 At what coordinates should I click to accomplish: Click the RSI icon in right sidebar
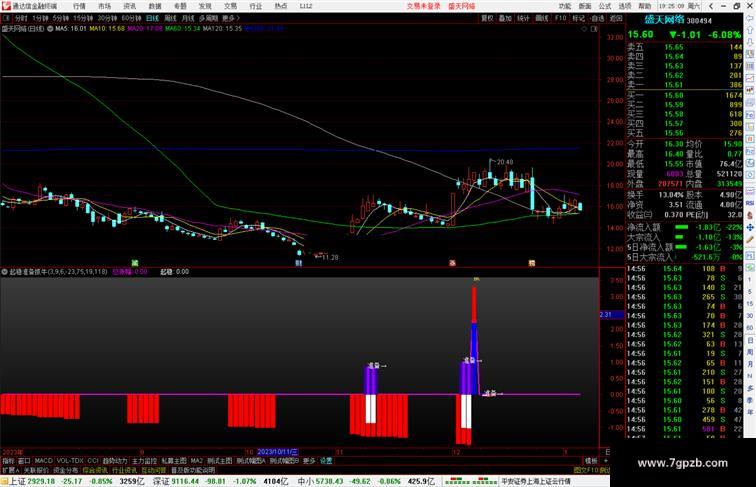click(750, 203)
